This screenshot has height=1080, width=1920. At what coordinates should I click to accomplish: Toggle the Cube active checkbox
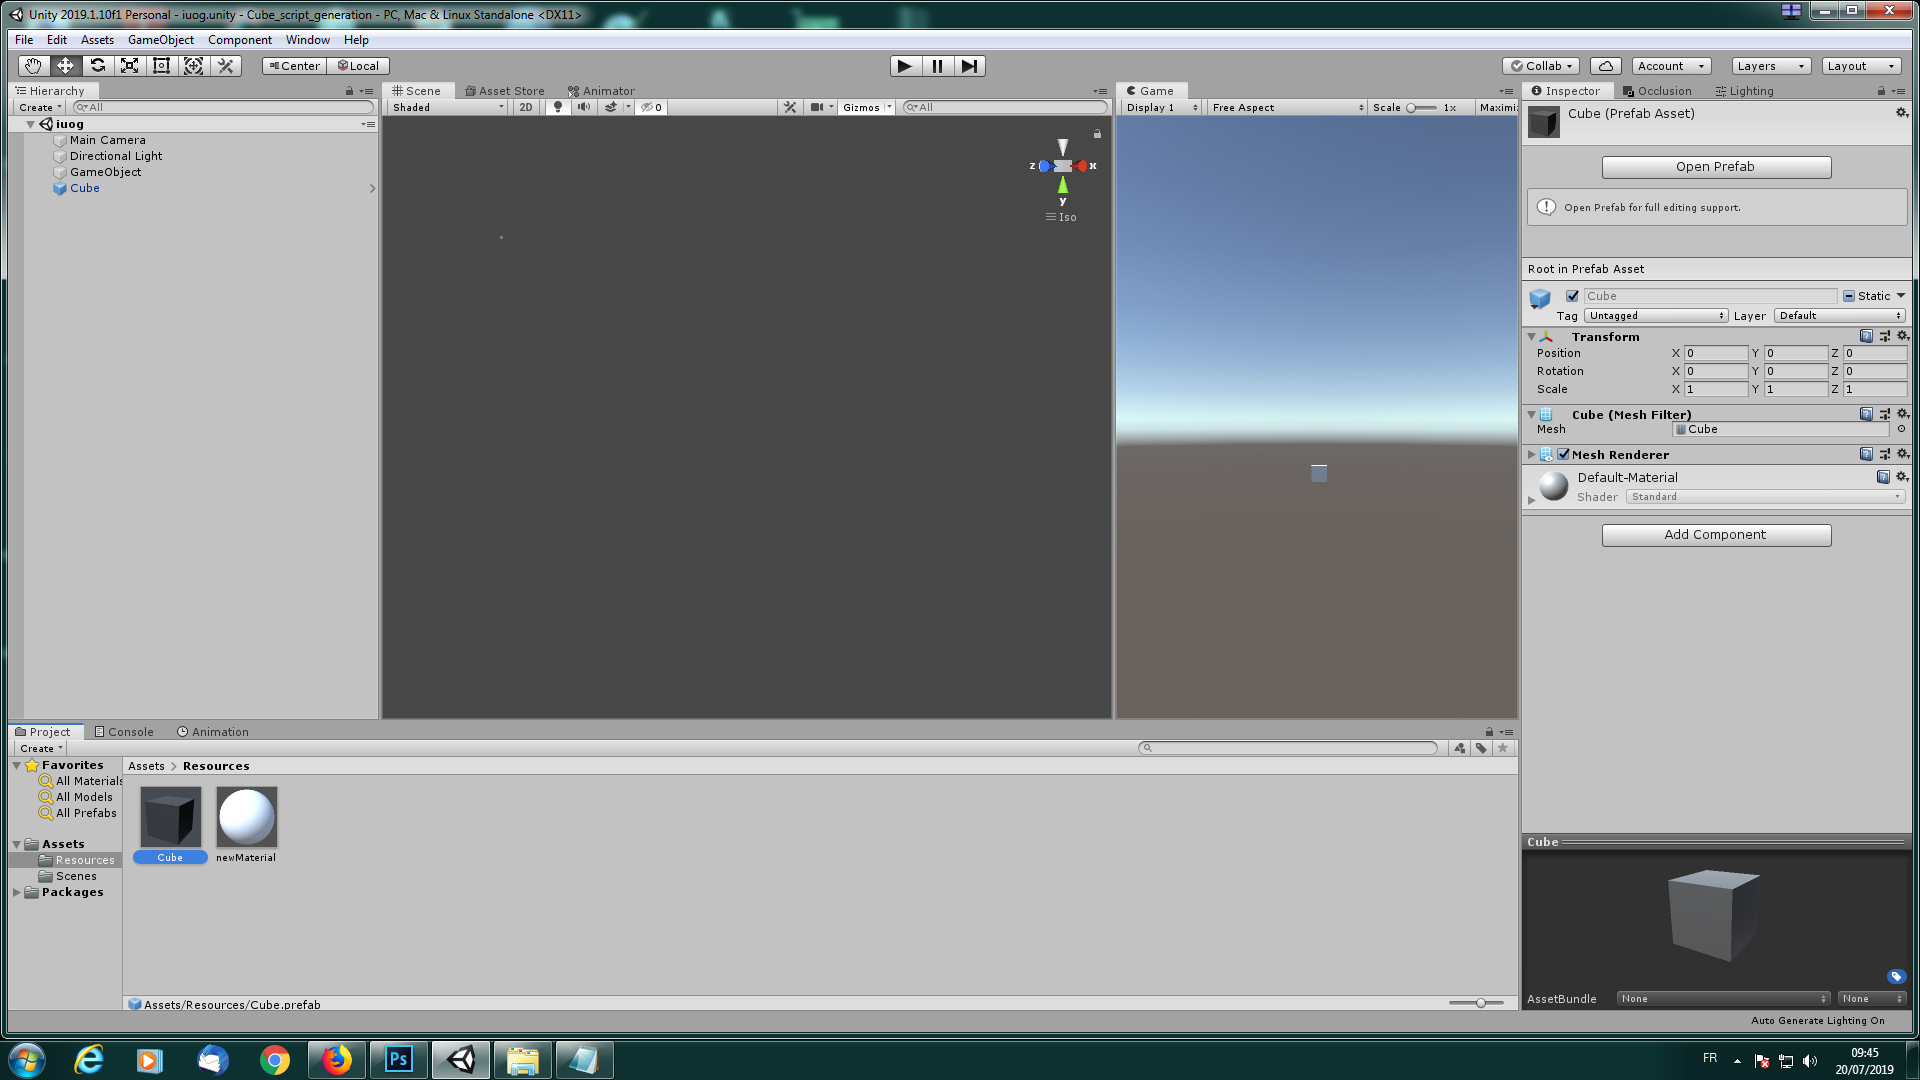tap(1572, 296)
